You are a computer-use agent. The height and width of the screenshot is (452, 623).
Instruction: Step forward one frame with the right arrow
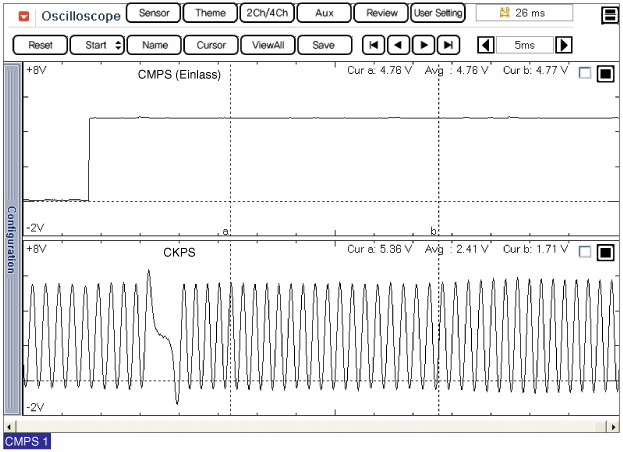423,45
